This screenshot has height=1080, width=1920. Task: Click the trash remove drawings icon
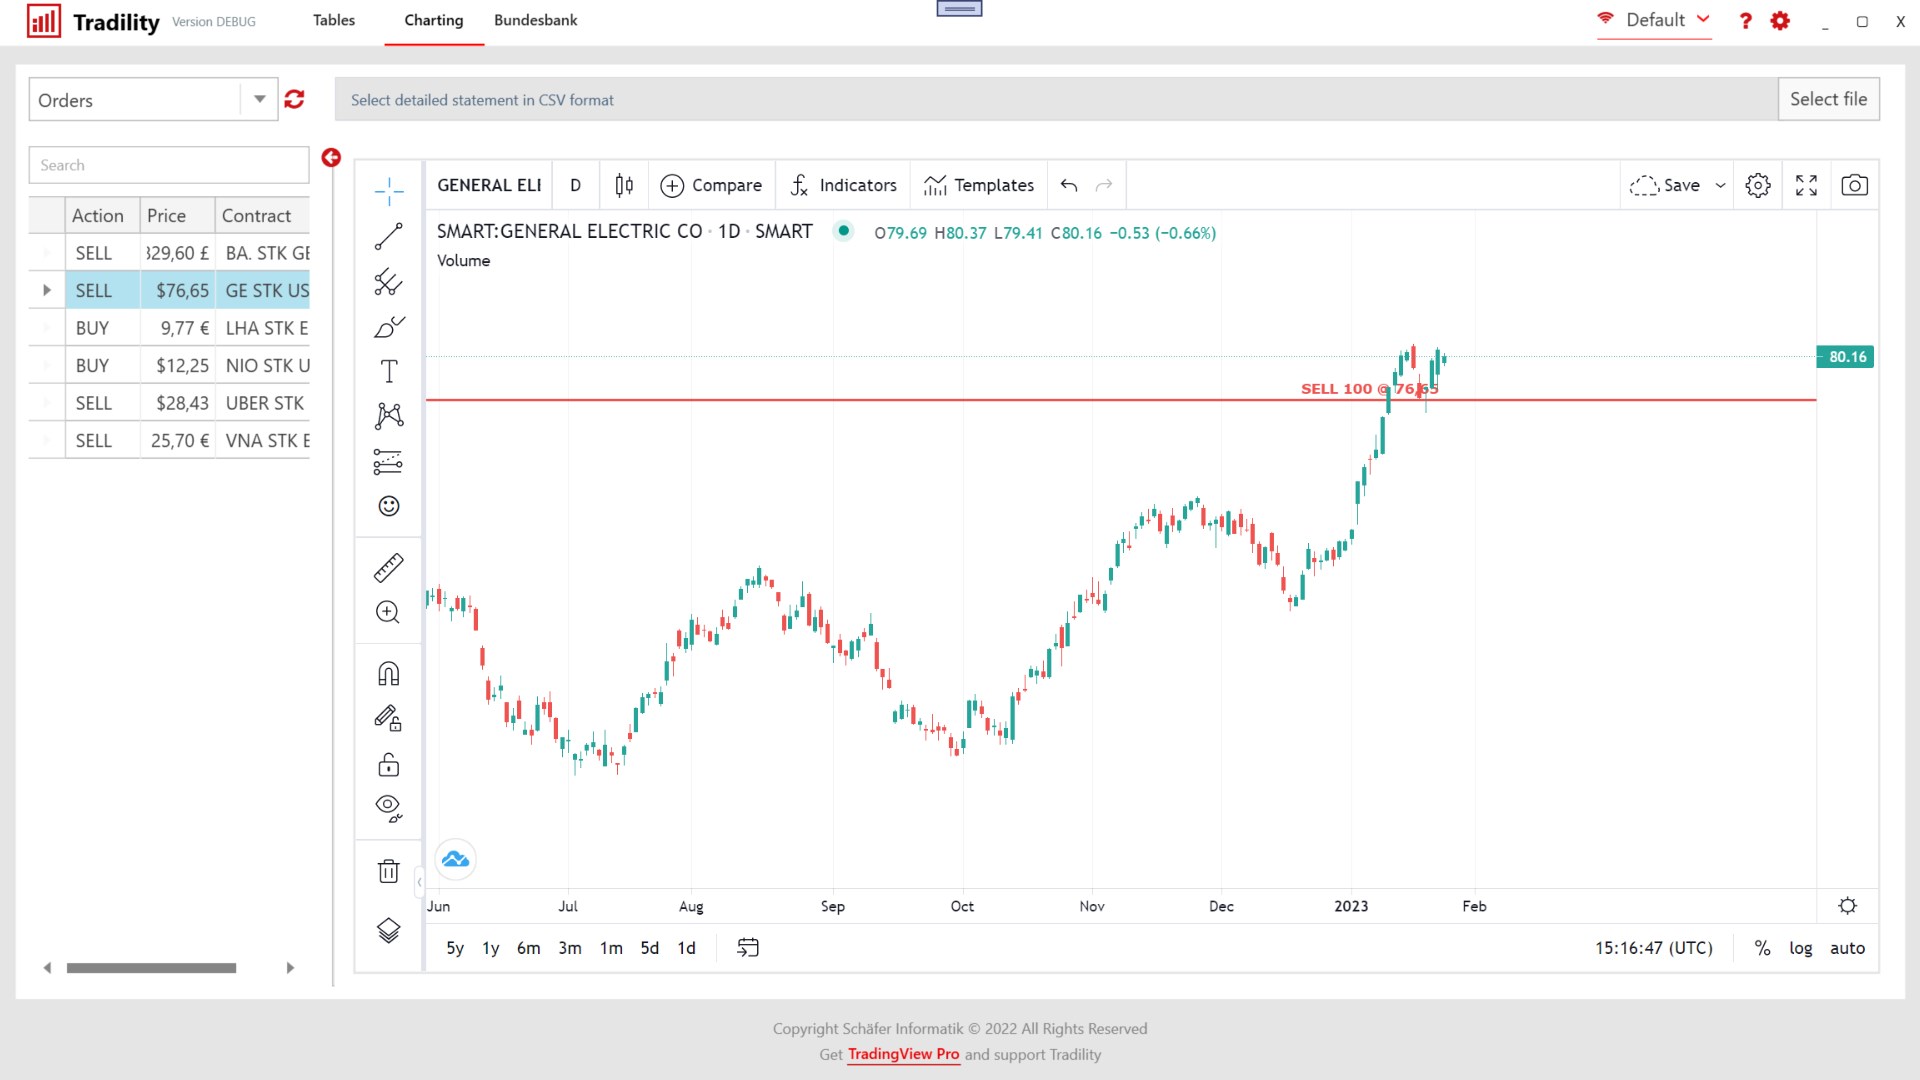[388, 871]
